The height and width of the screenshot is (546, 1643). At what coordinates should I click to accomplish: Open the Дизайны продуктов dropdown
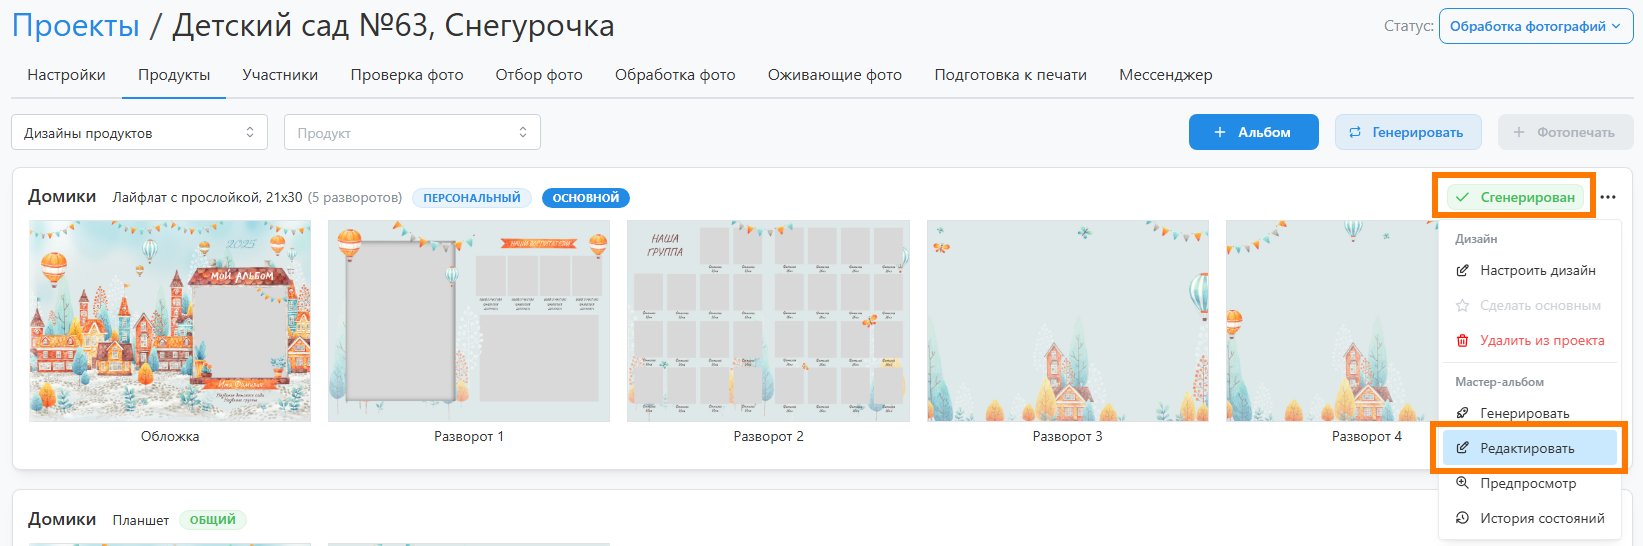click(139, 133)
